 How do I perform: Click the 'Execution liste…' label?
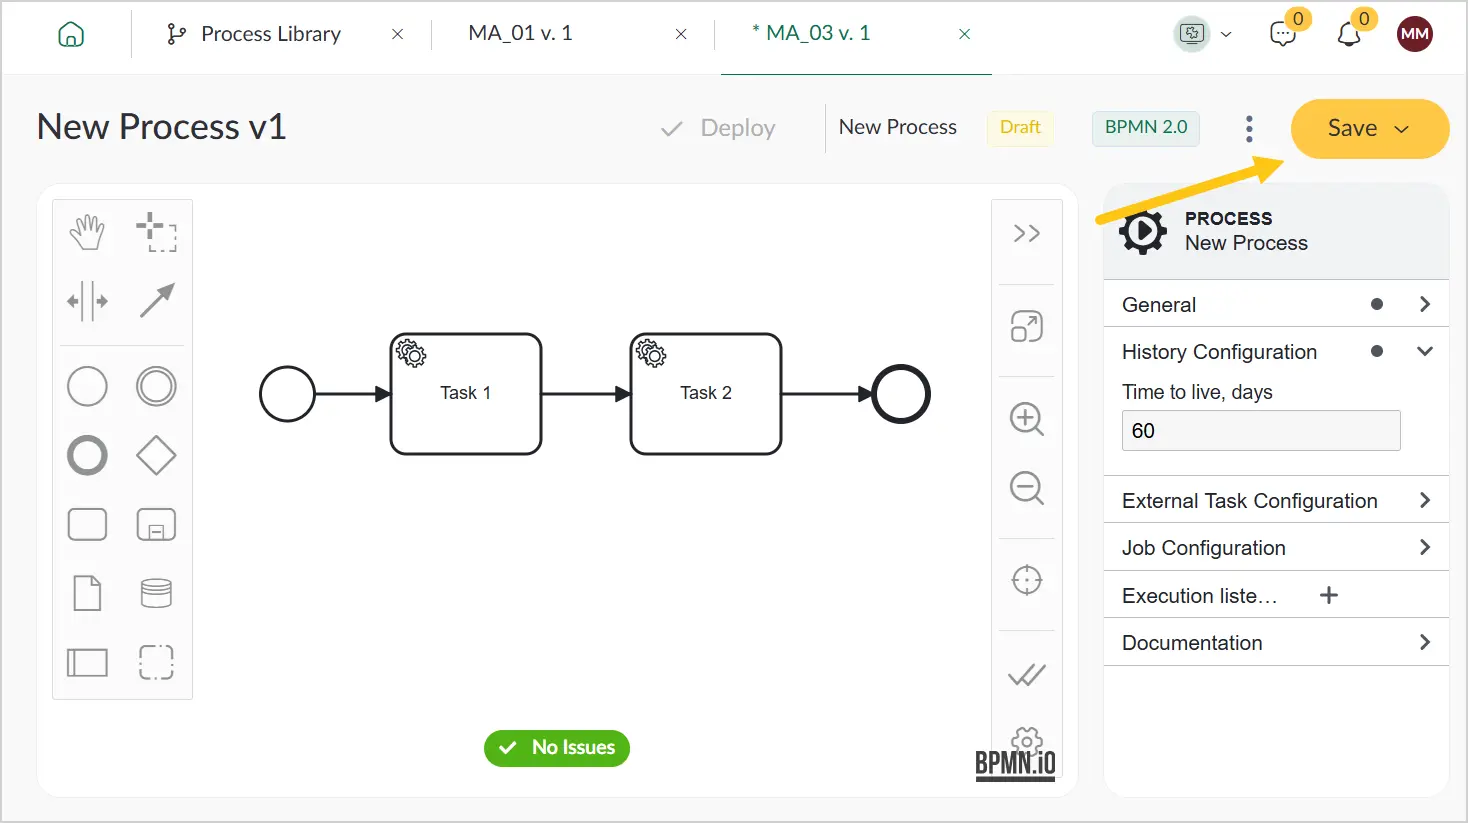[x=1199, y=596]
